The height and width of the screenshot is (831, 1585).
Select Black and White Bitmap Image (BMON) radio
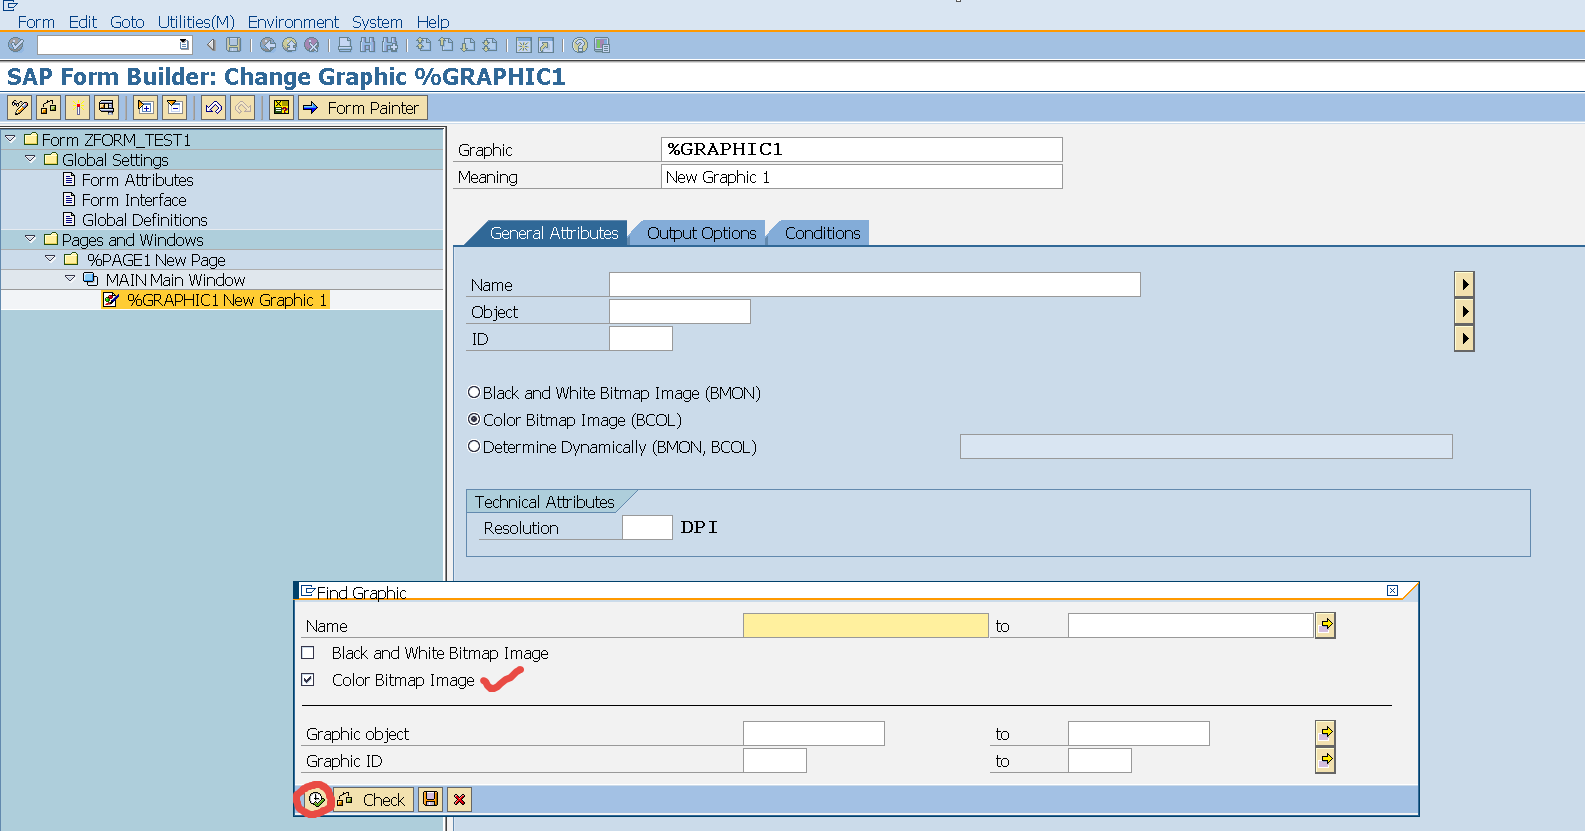click(x=474, y=393)
